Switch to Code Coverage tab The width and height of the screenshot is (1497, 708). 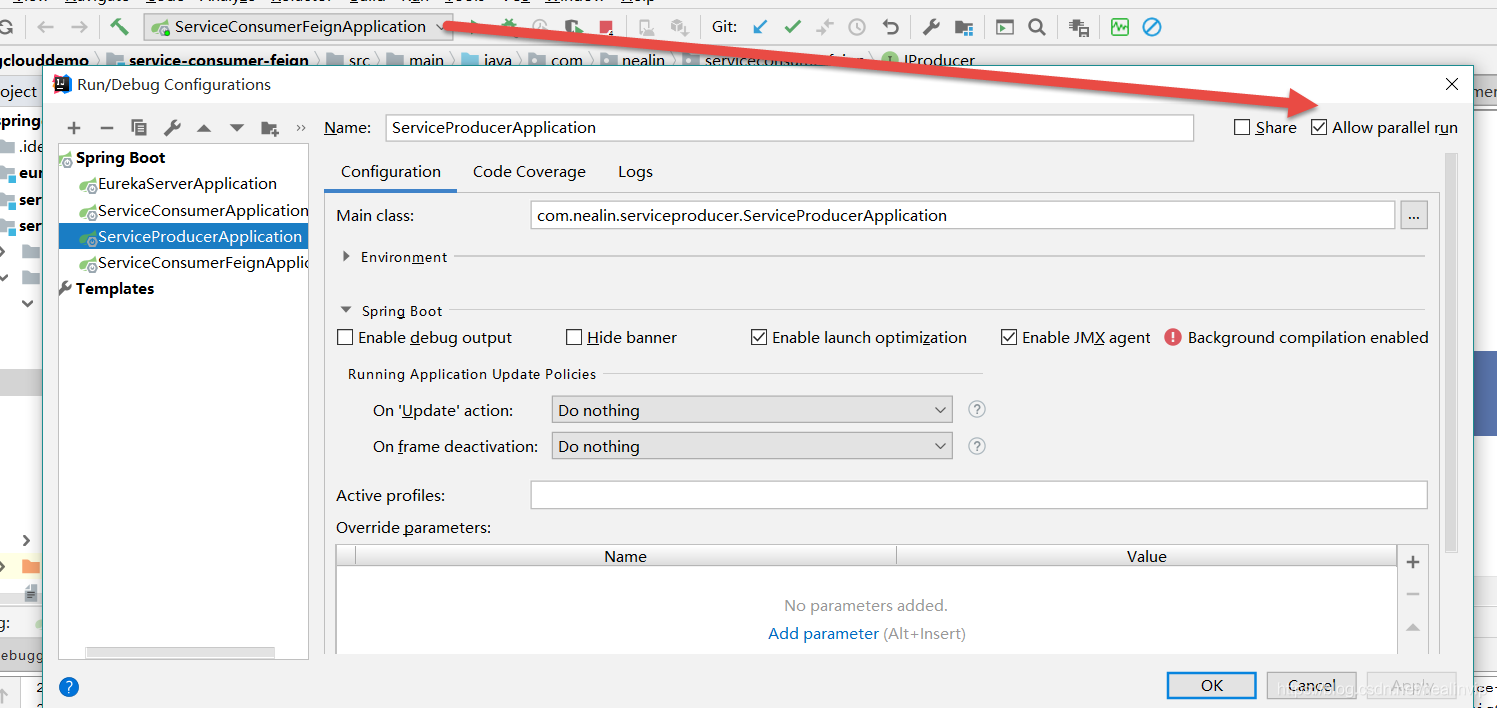point(529,172)
